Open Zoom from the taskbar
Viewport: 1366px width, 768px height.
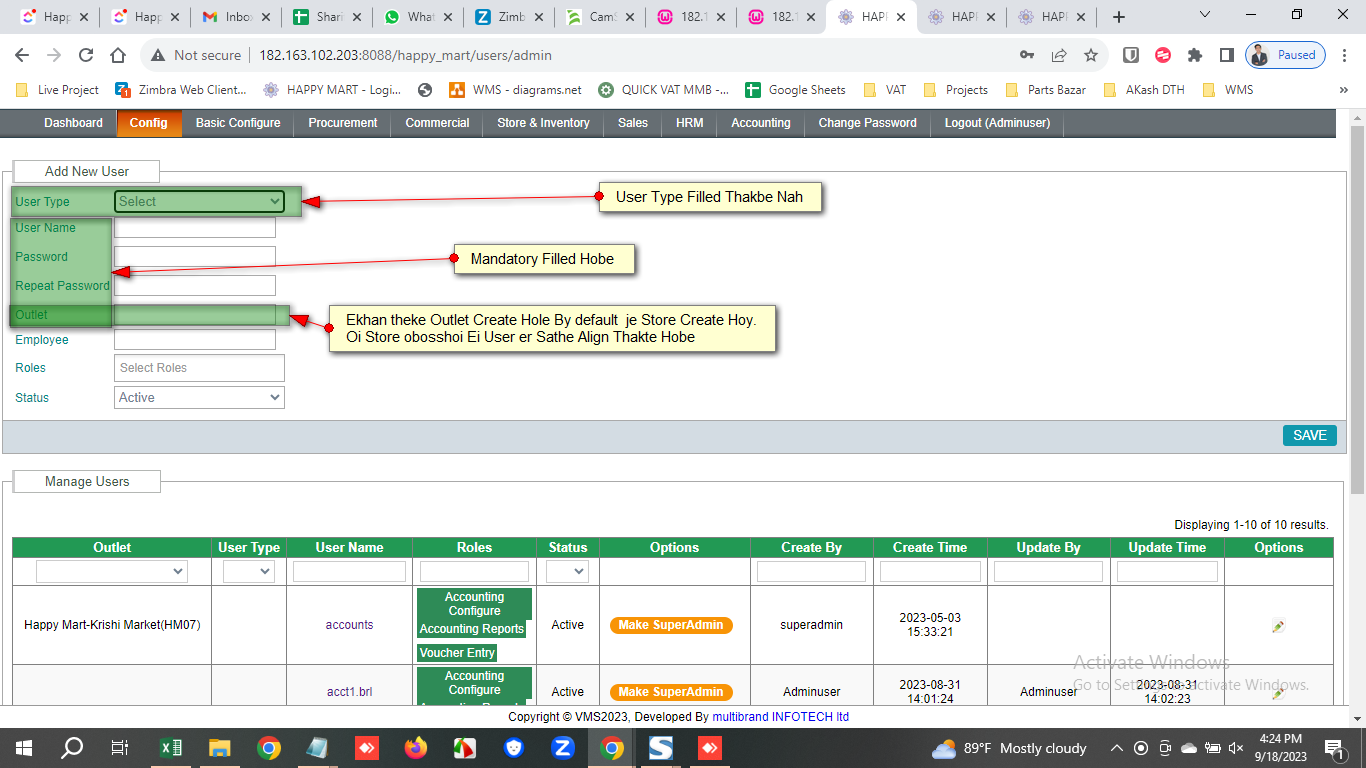(563, 748)
